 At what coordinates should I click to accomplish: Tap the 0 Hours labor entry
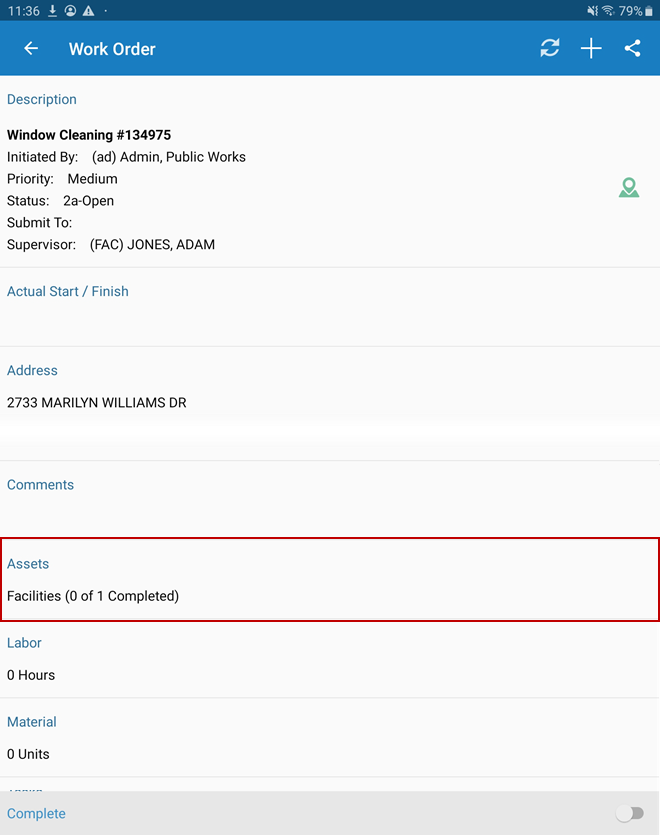[x=31, y=675]
